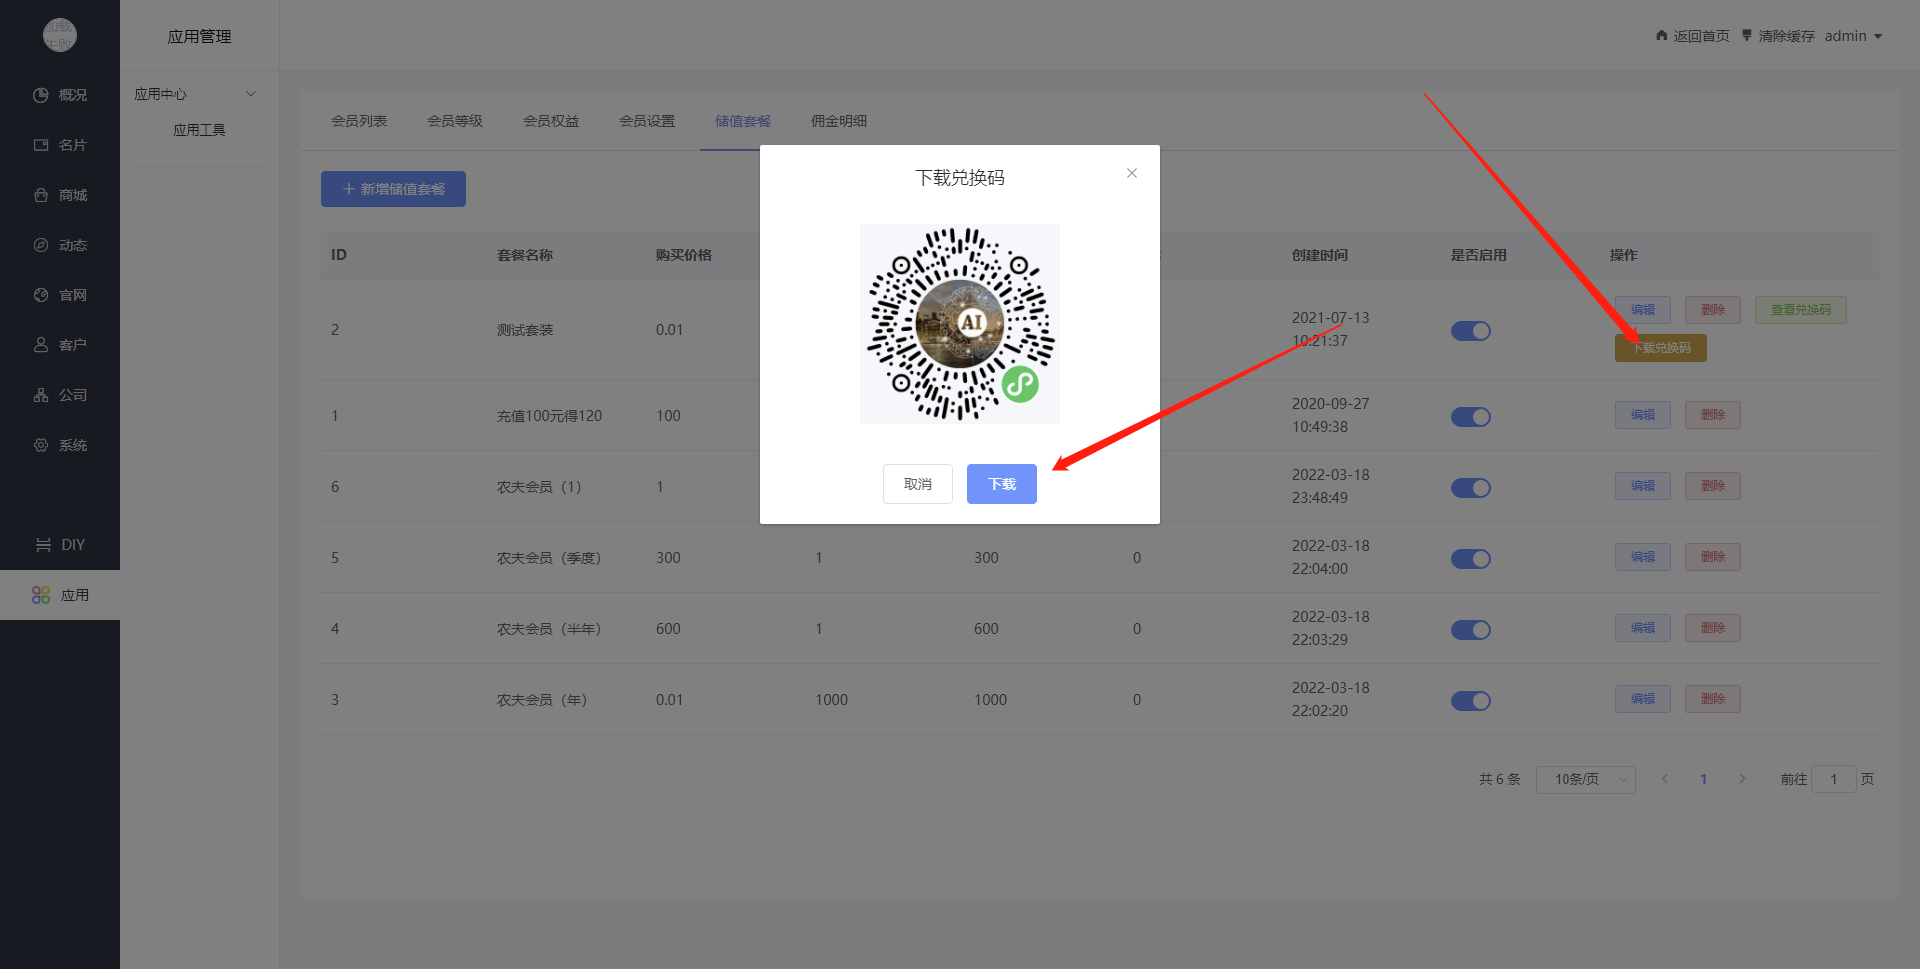Viewport: 1920px width, 969px height.
Task: Click 下载兑换码 button for 测试套装
Action: pos(1661,348)
